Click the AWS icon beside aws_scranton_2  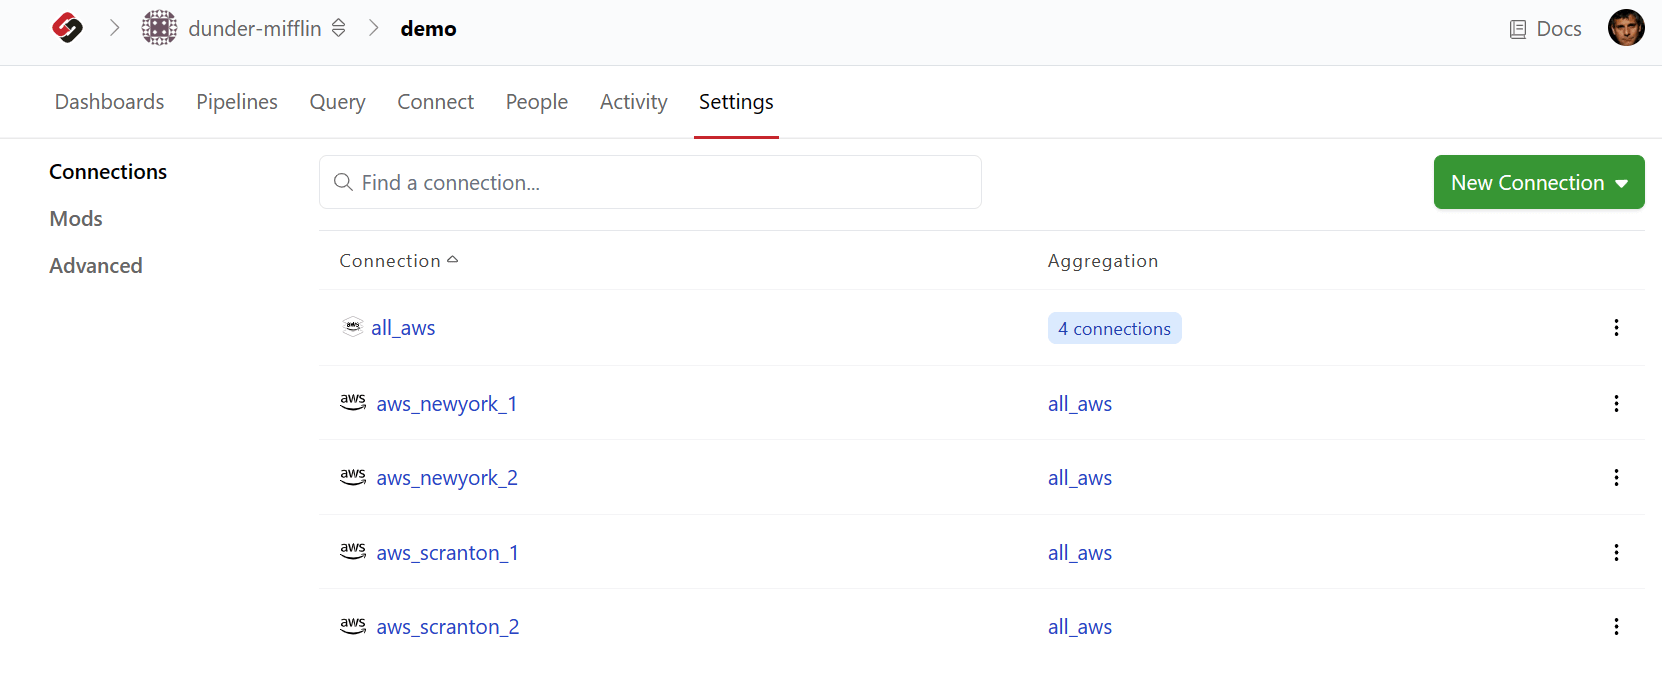[x=353, y=625]
